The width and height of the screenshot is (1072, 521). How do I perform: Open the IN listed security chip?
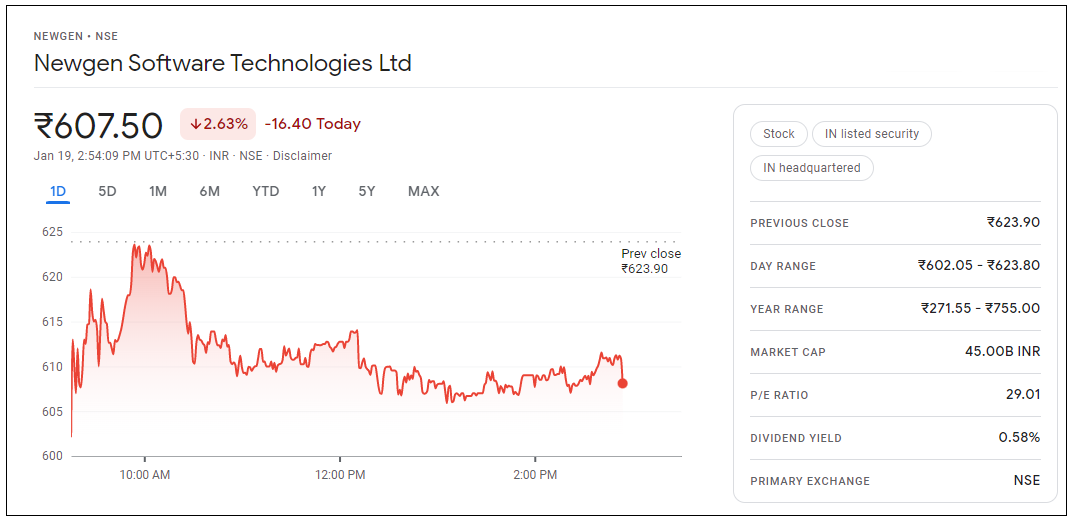(x=872, y=134)
